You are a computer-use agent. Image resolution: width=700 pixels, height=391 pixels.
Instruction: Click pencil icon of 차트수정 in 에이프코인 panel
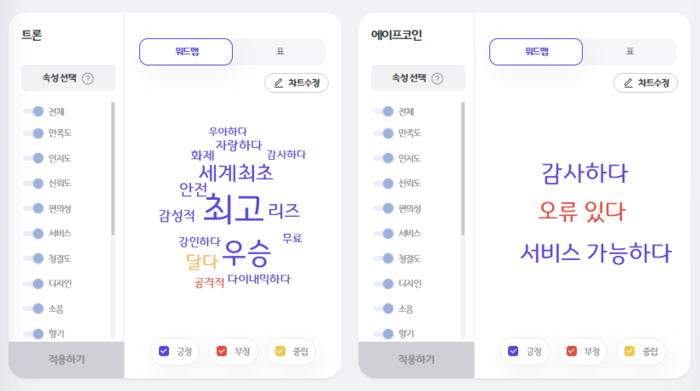coord(628,83)
